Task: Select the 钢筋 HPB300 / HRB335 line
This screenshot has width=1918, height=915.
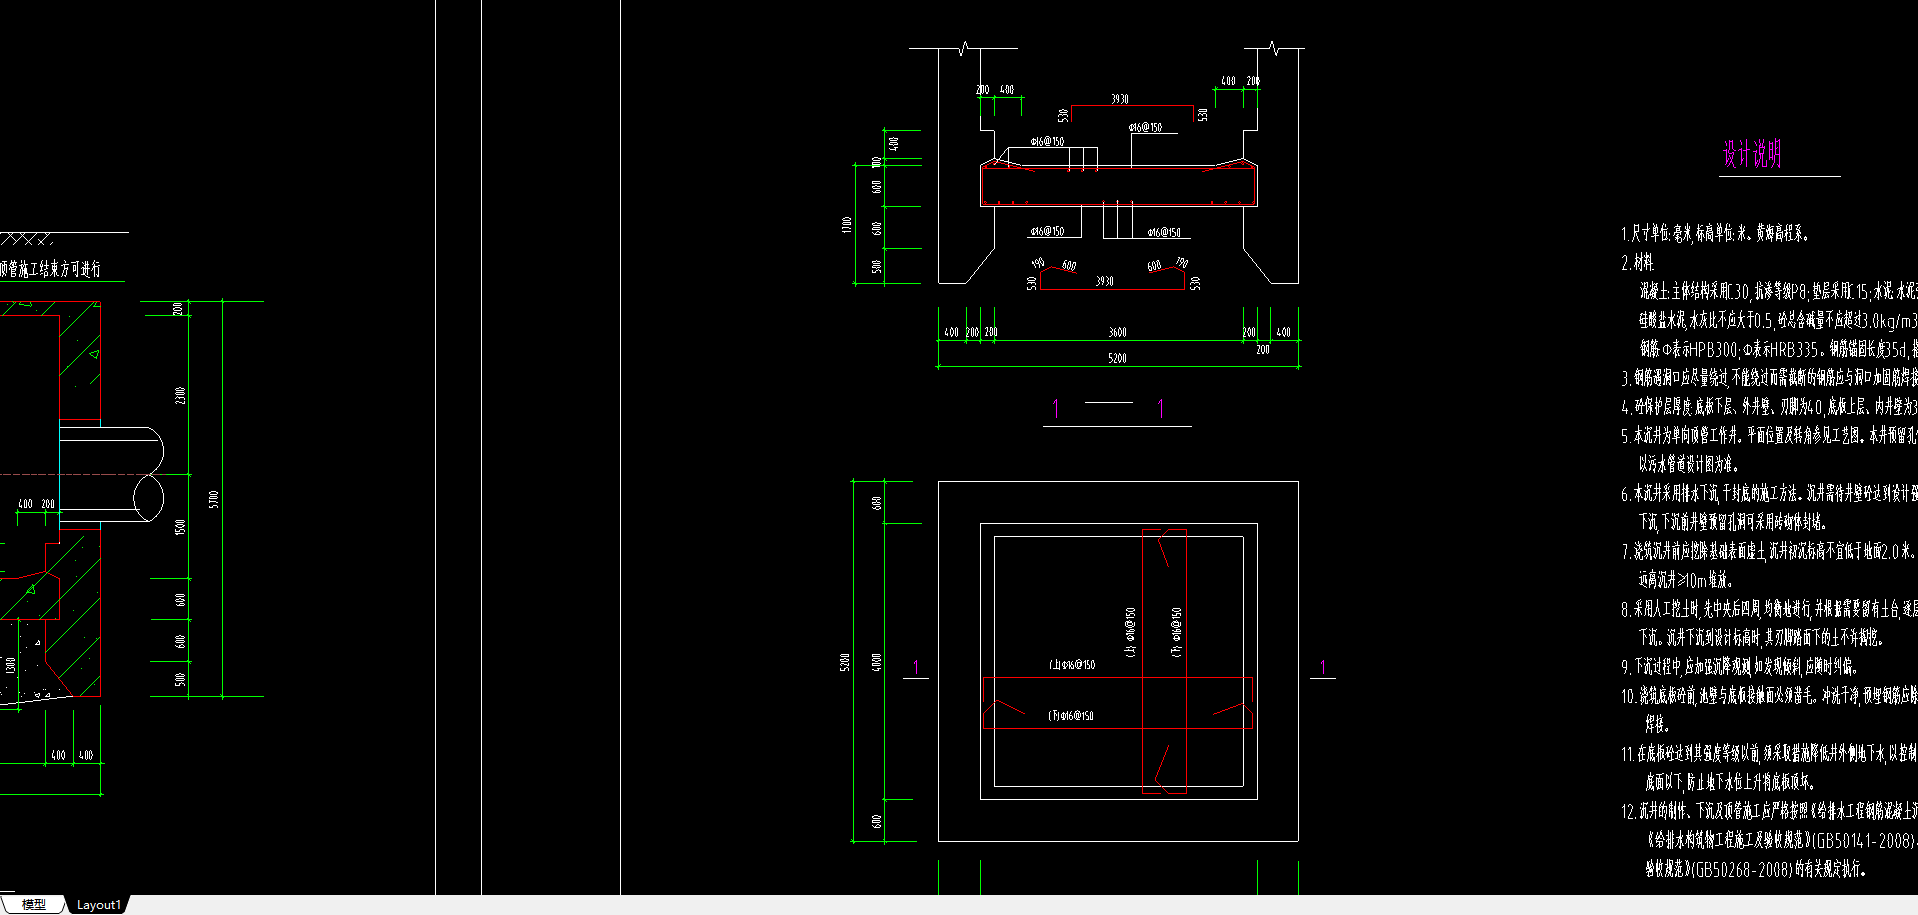Action: pyautogui.click(x=1778, y=349)
